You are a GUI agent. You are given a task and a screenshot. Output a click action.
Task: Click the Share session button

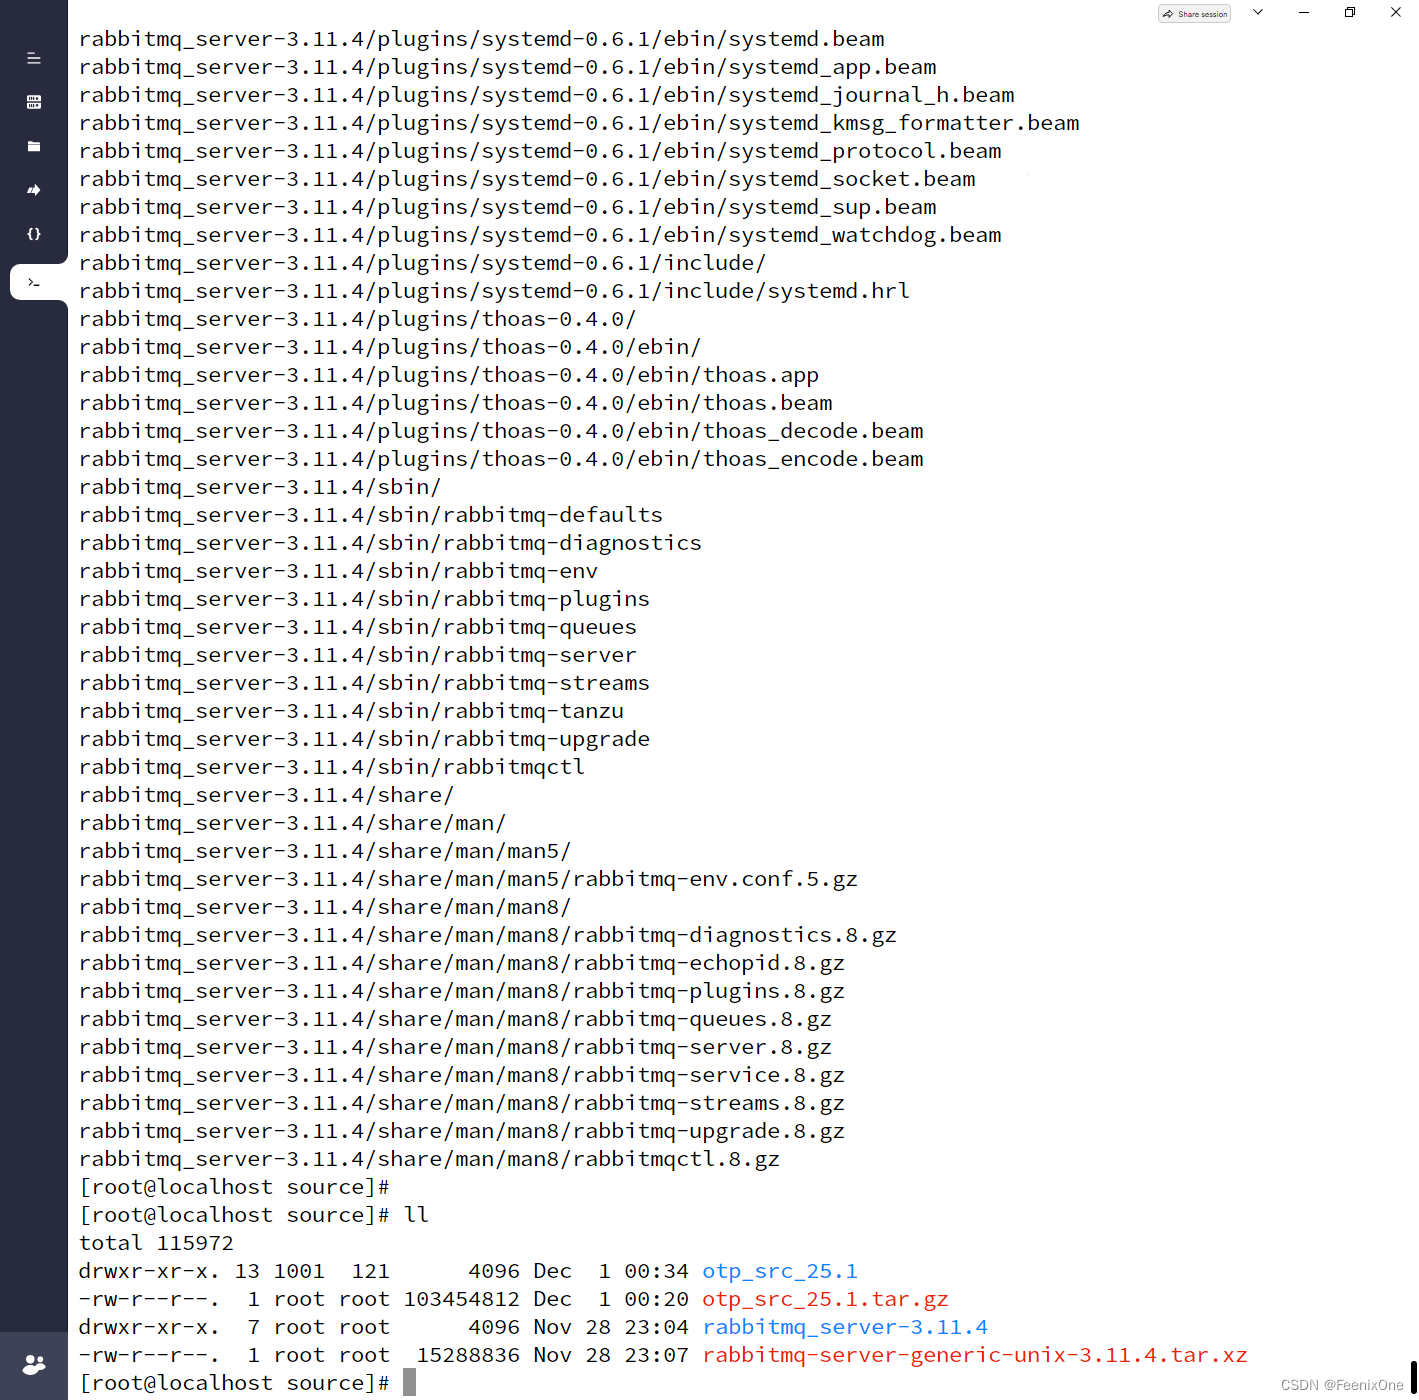[1194, 14]
